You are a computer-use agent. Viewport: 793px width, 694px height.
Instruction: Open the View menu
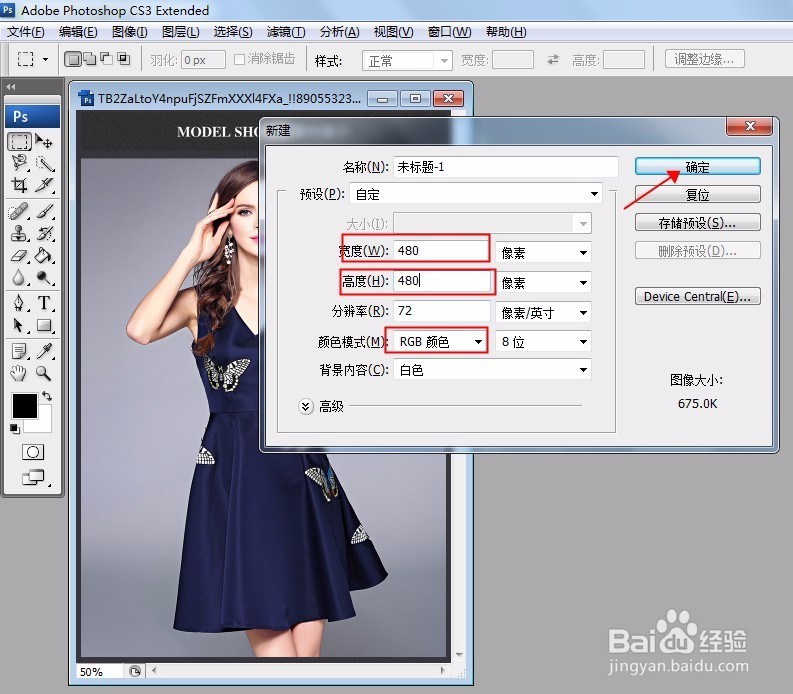tap(393, 32)
